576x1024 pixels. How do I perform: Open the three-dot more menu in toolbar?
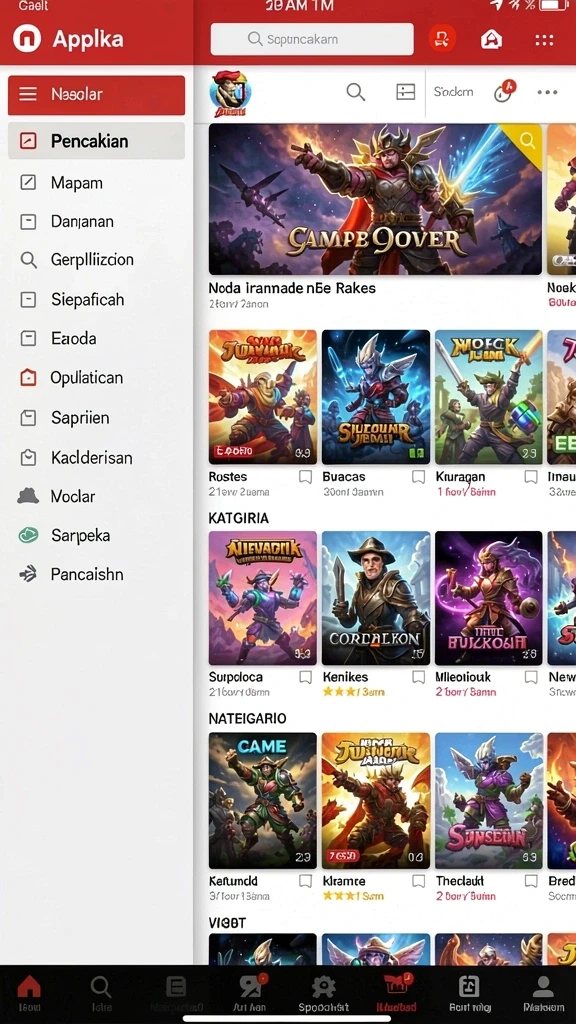547,92
